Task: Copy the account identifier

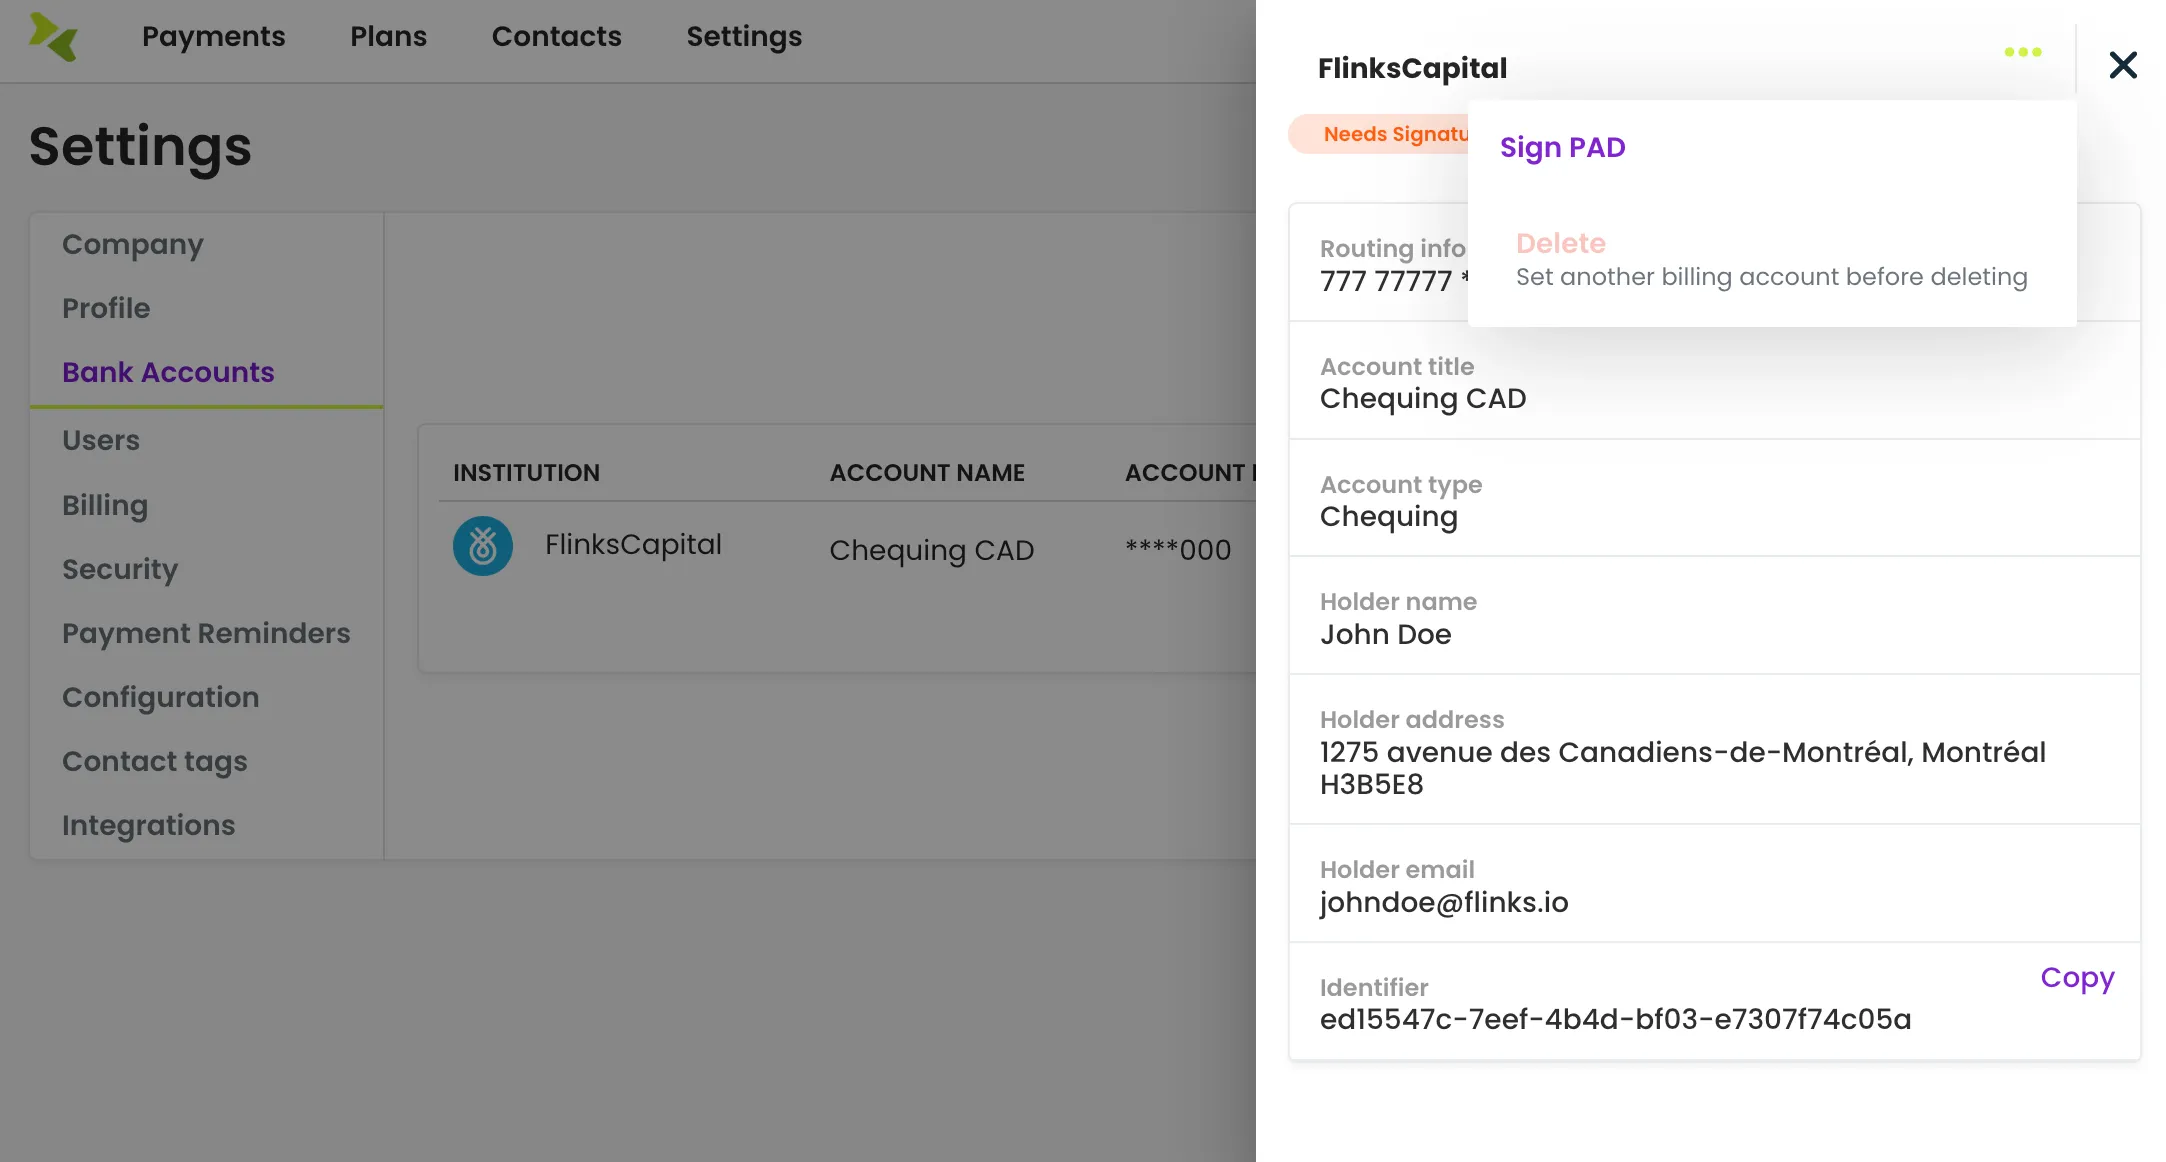Action: (x=2077, y=977)
